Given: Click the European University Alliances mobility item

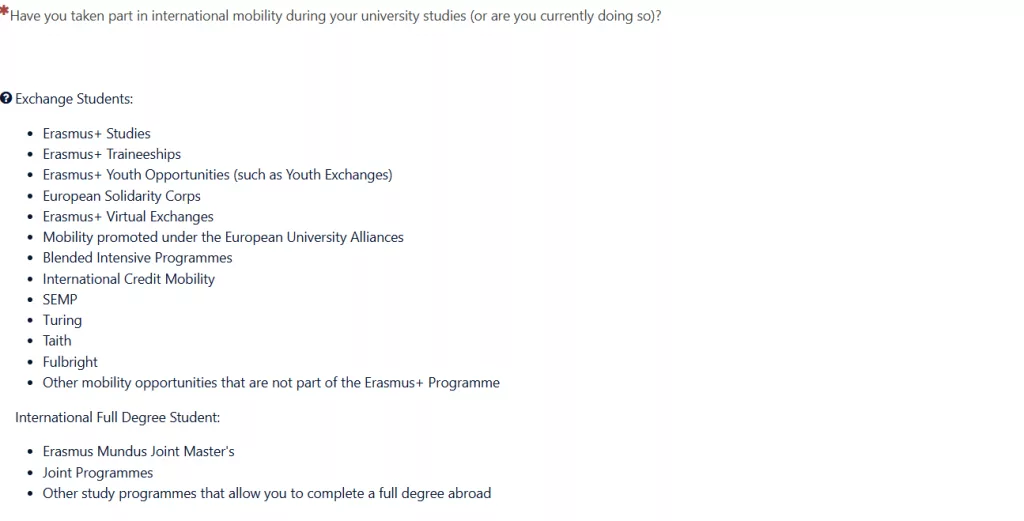Looking at the screenshot, I should pyautogui.click(x=223, y=238).
